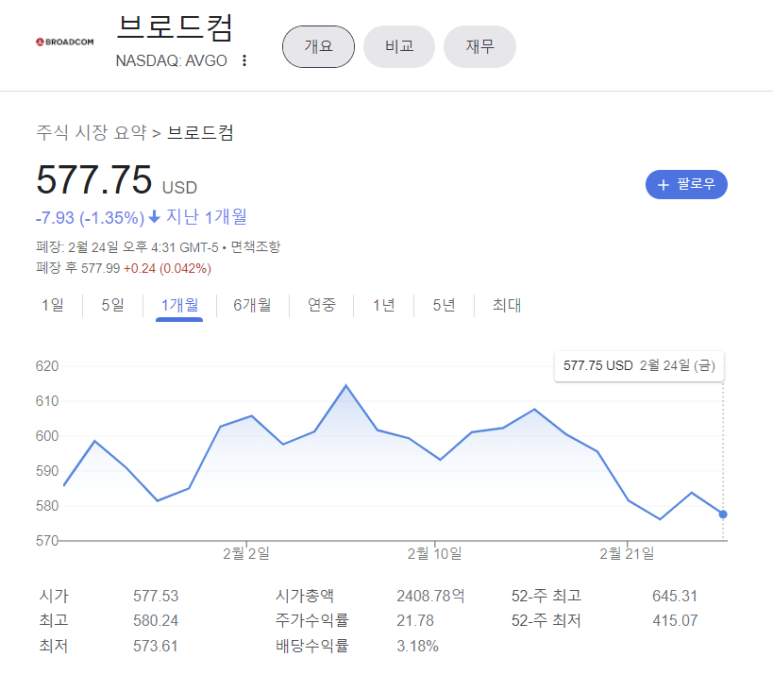Select the 1개월 chart range

pyautogui.click(x=179, y=305)
